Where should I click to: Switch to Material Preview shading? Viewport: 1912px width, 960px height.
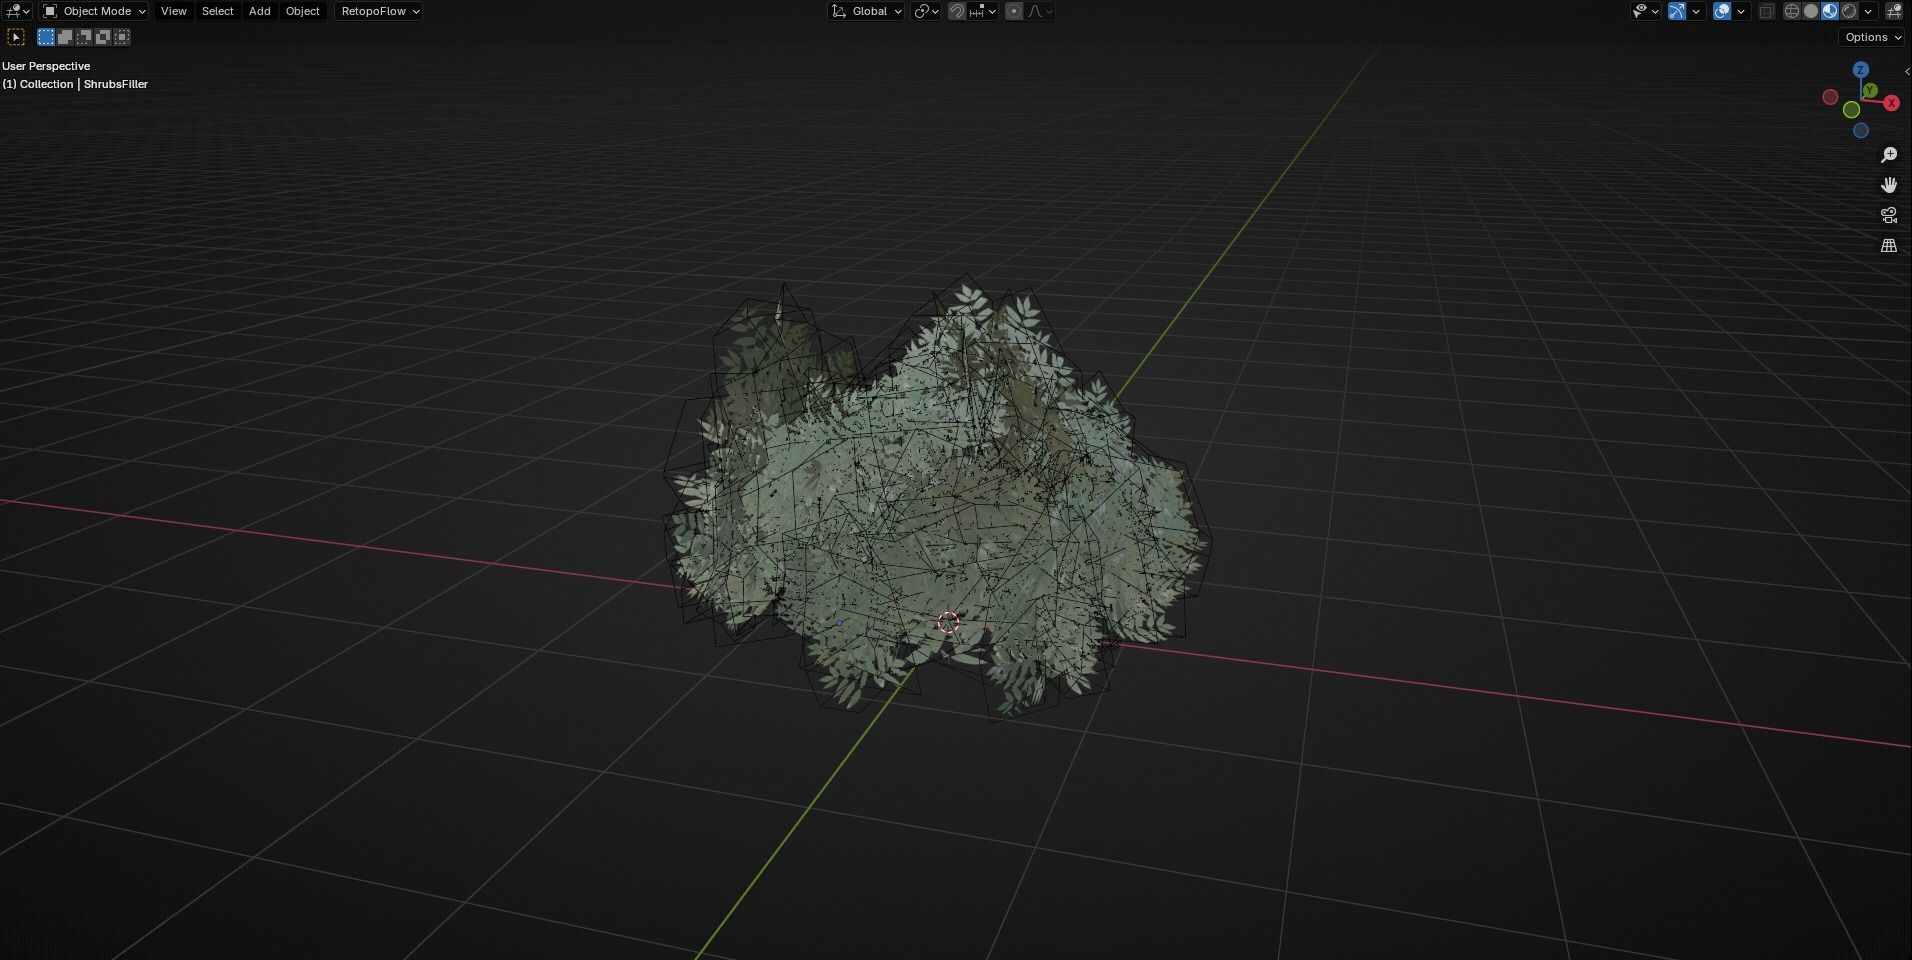(1831, 11)
